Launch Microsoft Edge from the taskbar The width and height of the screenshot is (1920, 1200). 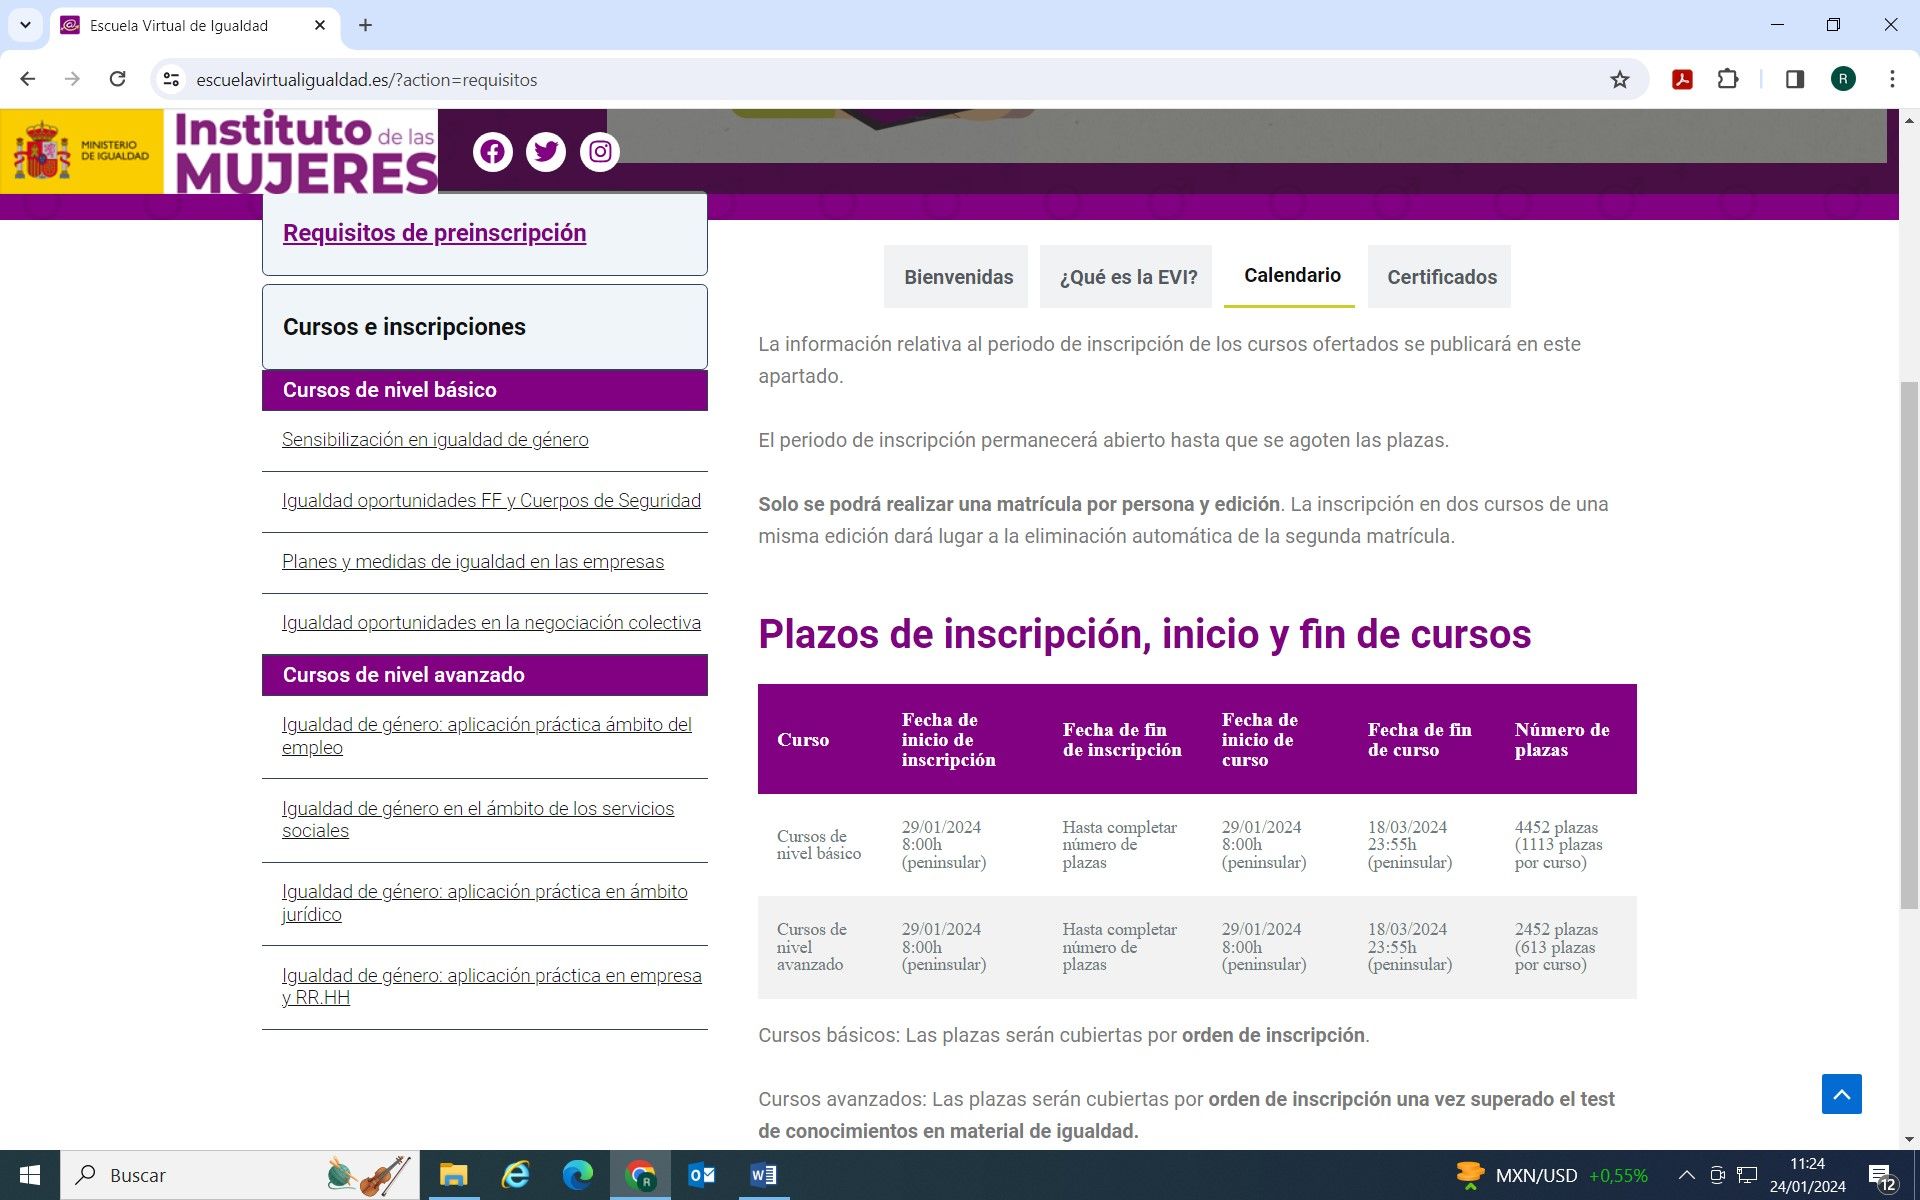577,1175
